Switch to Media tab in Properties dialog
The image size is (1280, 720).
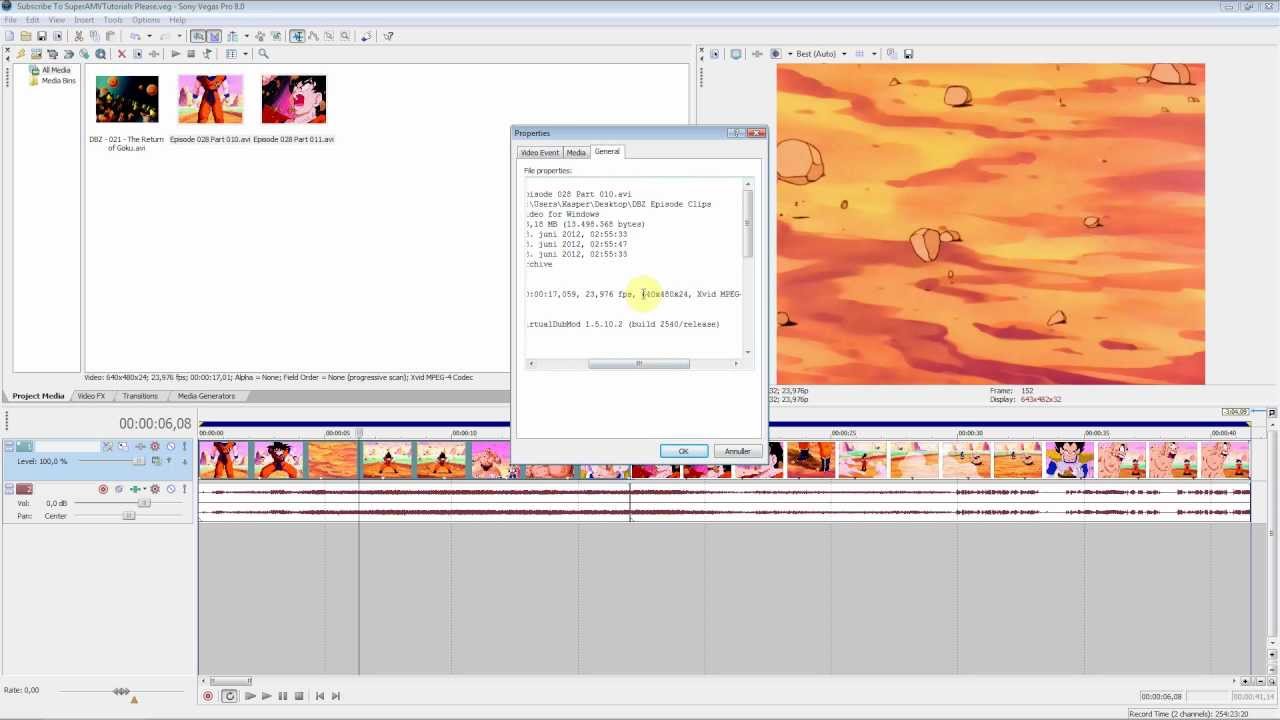point(576,152)
